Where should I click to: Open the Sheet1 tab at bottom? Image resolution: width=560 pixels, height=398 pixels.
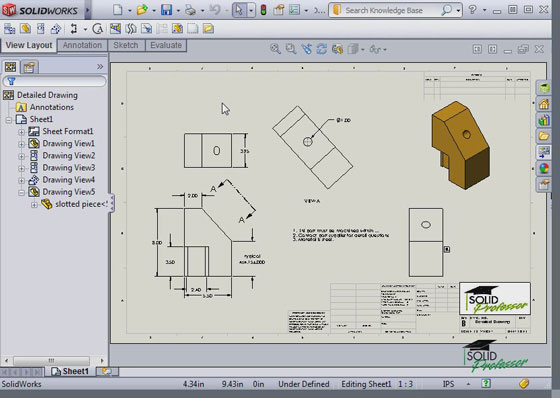click(70, 372)
